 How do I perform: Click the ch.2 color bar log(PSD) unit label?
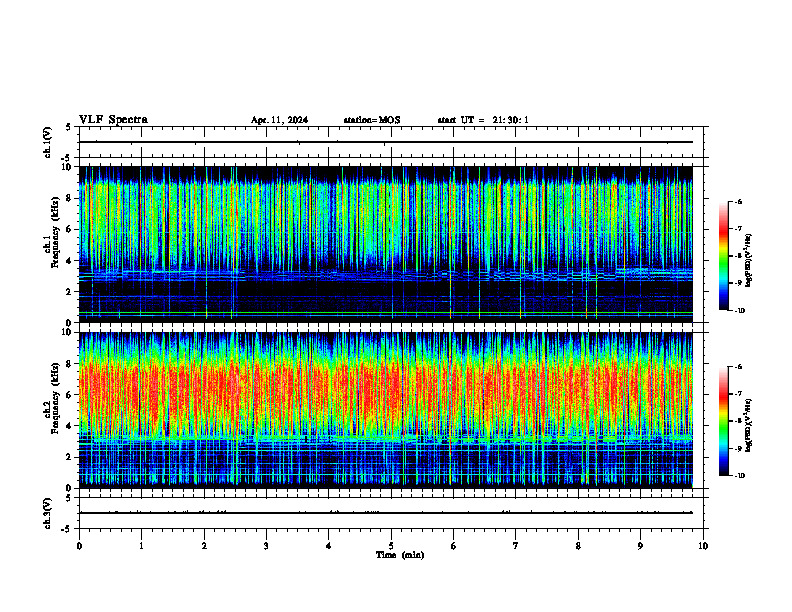click(749, 426)
